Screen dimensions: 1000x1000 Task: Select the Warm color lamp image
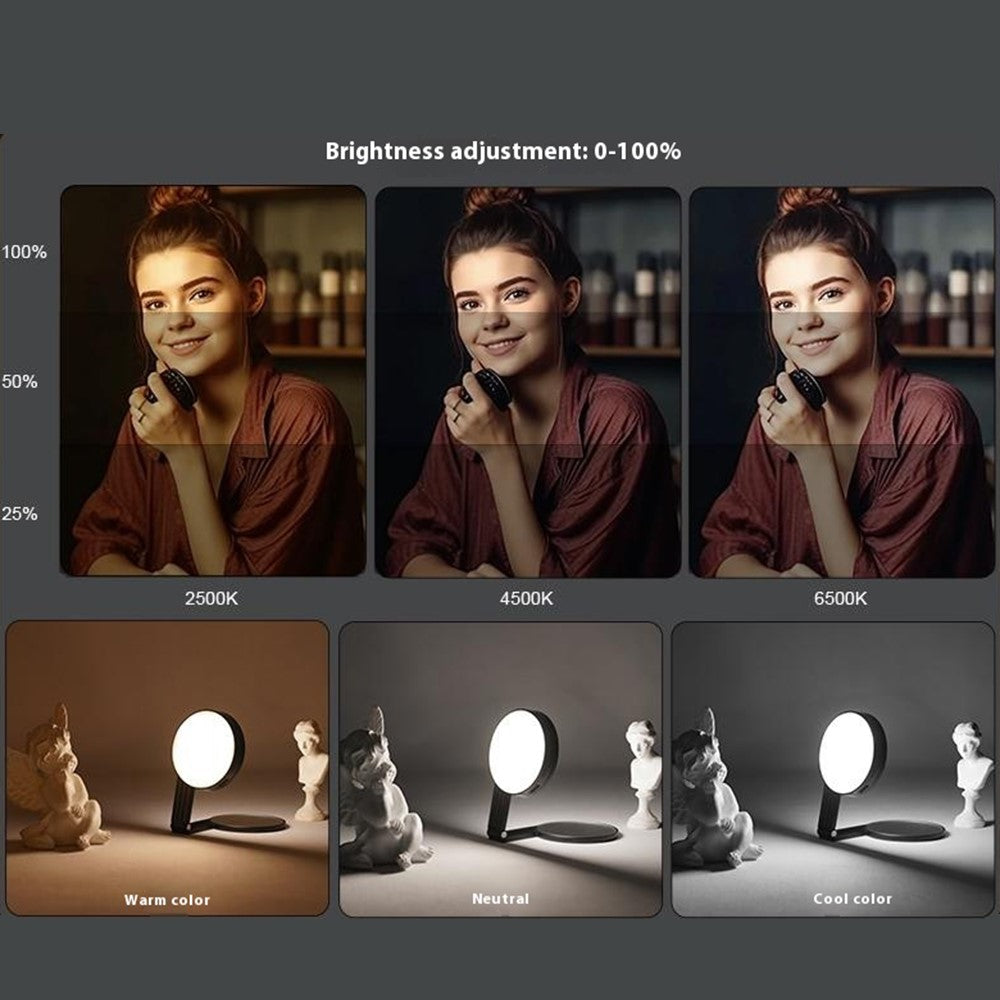click(167, 768)
